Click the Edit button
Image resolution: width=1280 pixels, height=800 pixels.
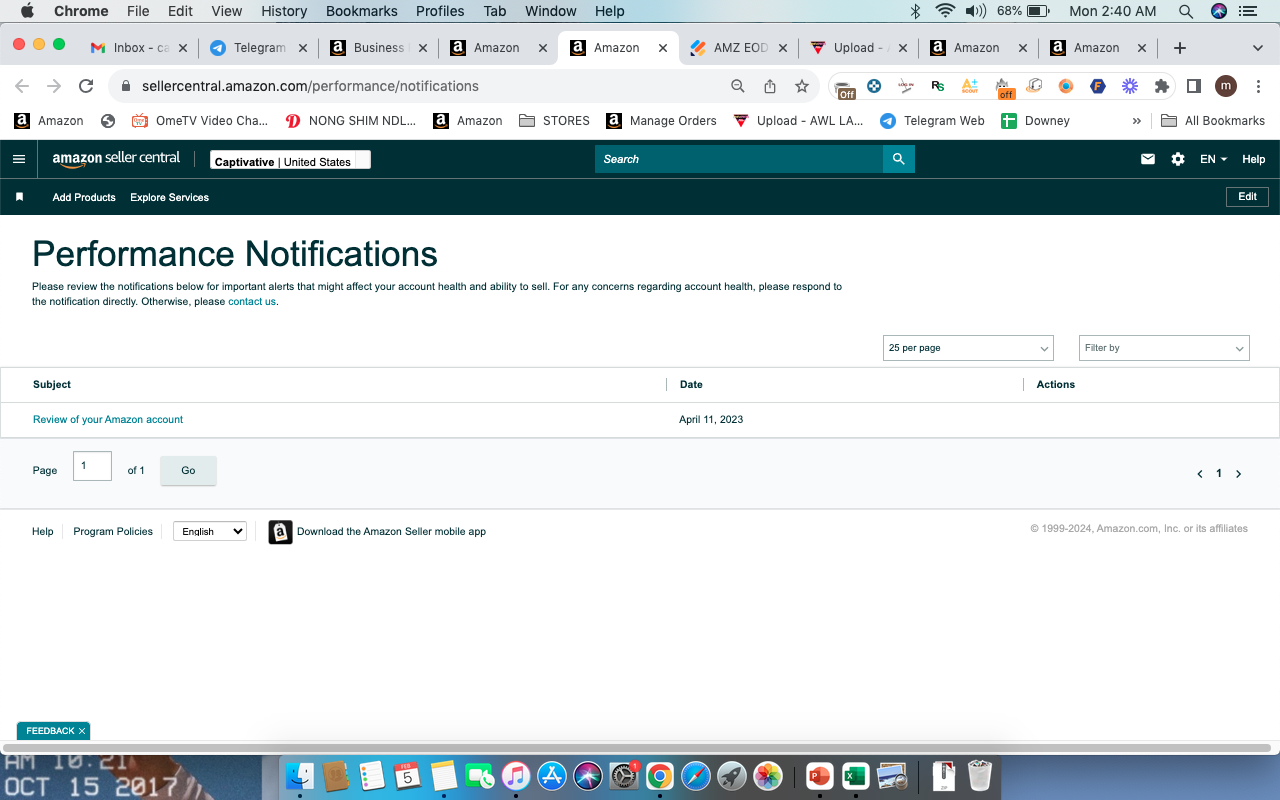pos(1247,197)
